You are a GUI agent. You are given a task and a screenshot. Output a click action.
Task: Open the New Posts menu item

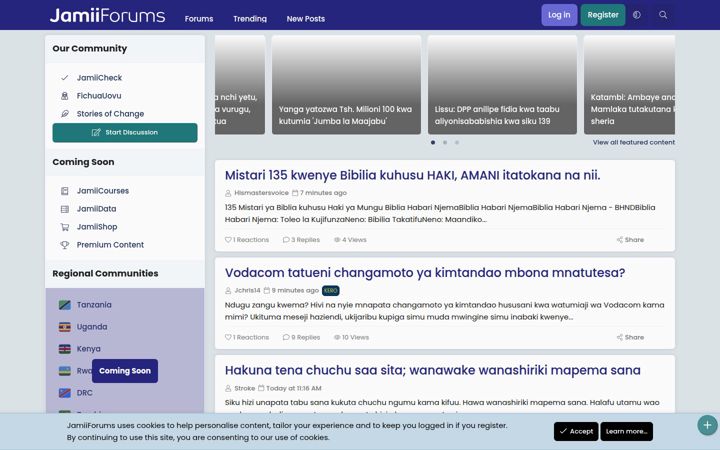(x=306, y=19)
